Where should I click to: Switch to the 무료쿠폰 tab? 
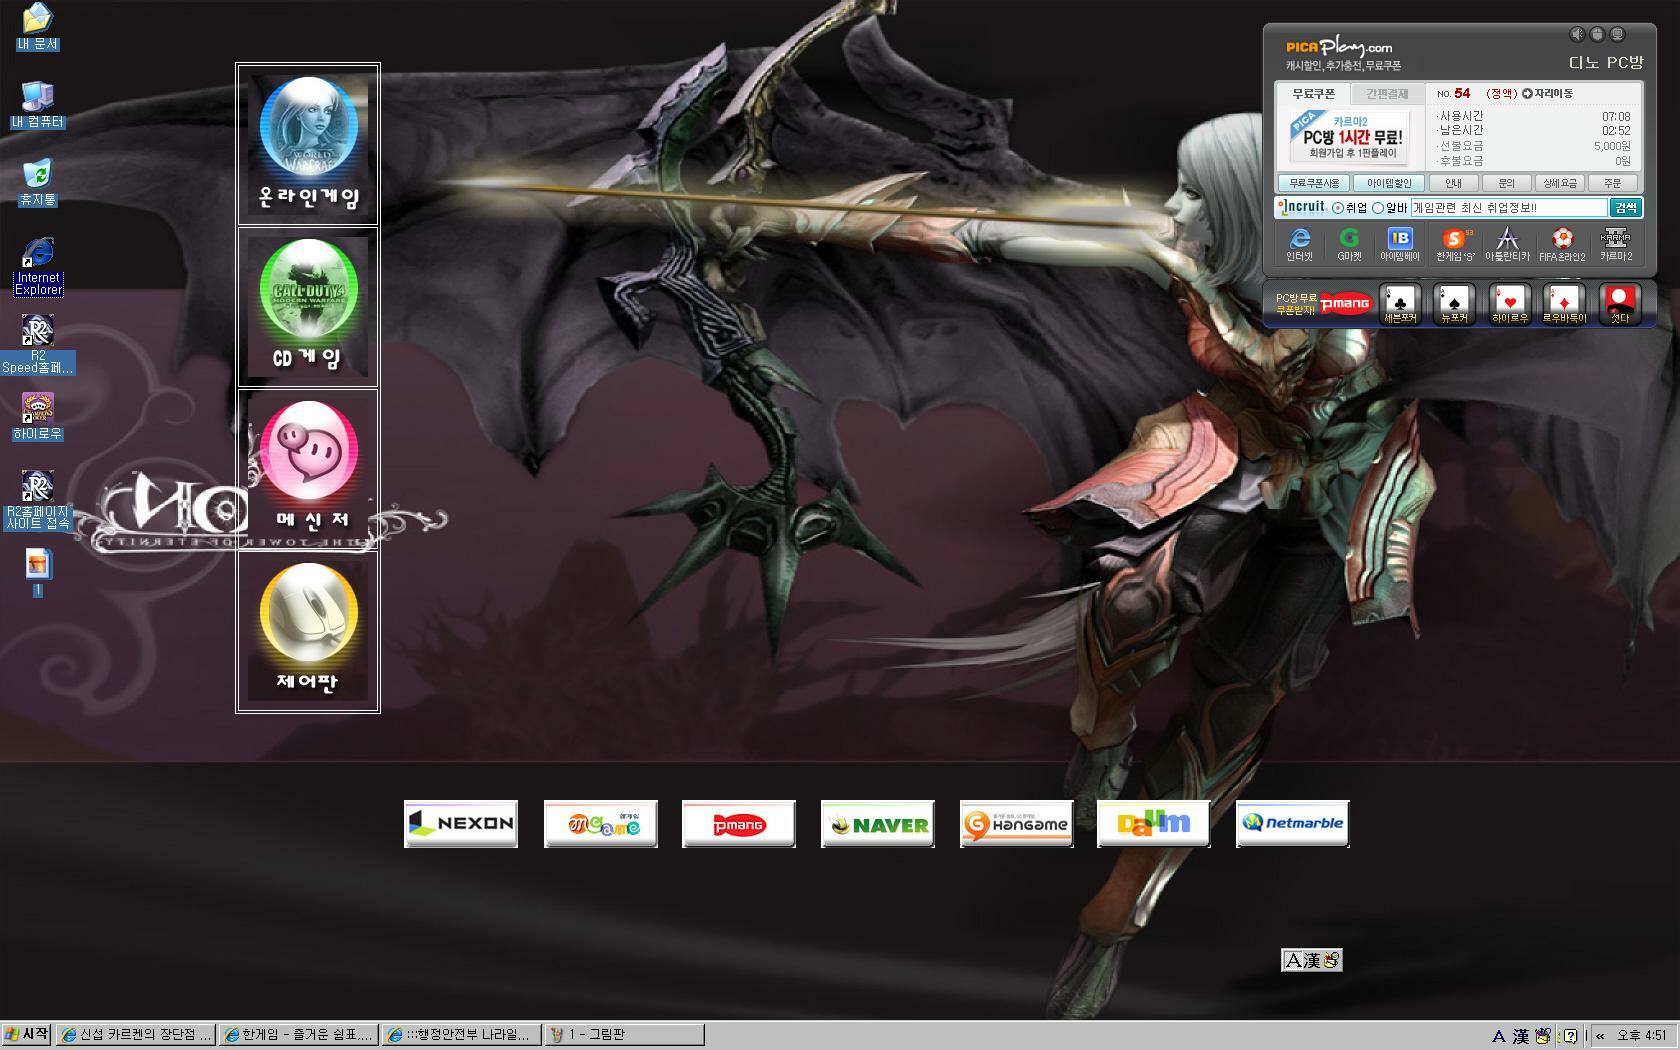tap(1313, 93)
